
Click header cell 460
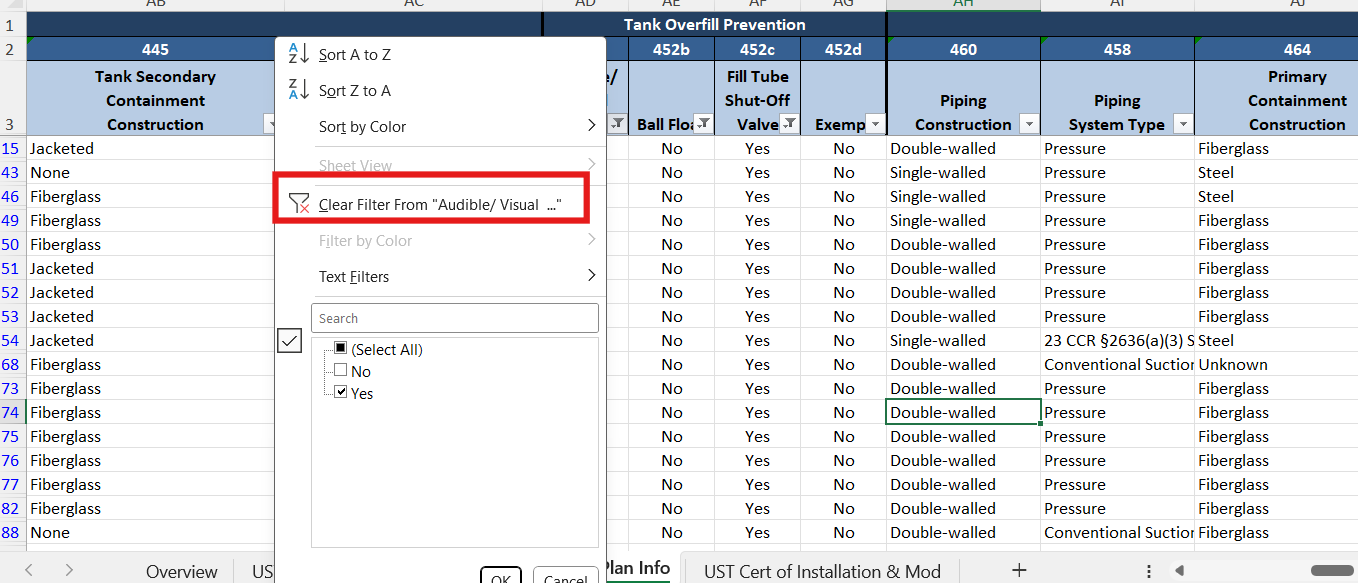pyautogui.click(x=963, y=49)
